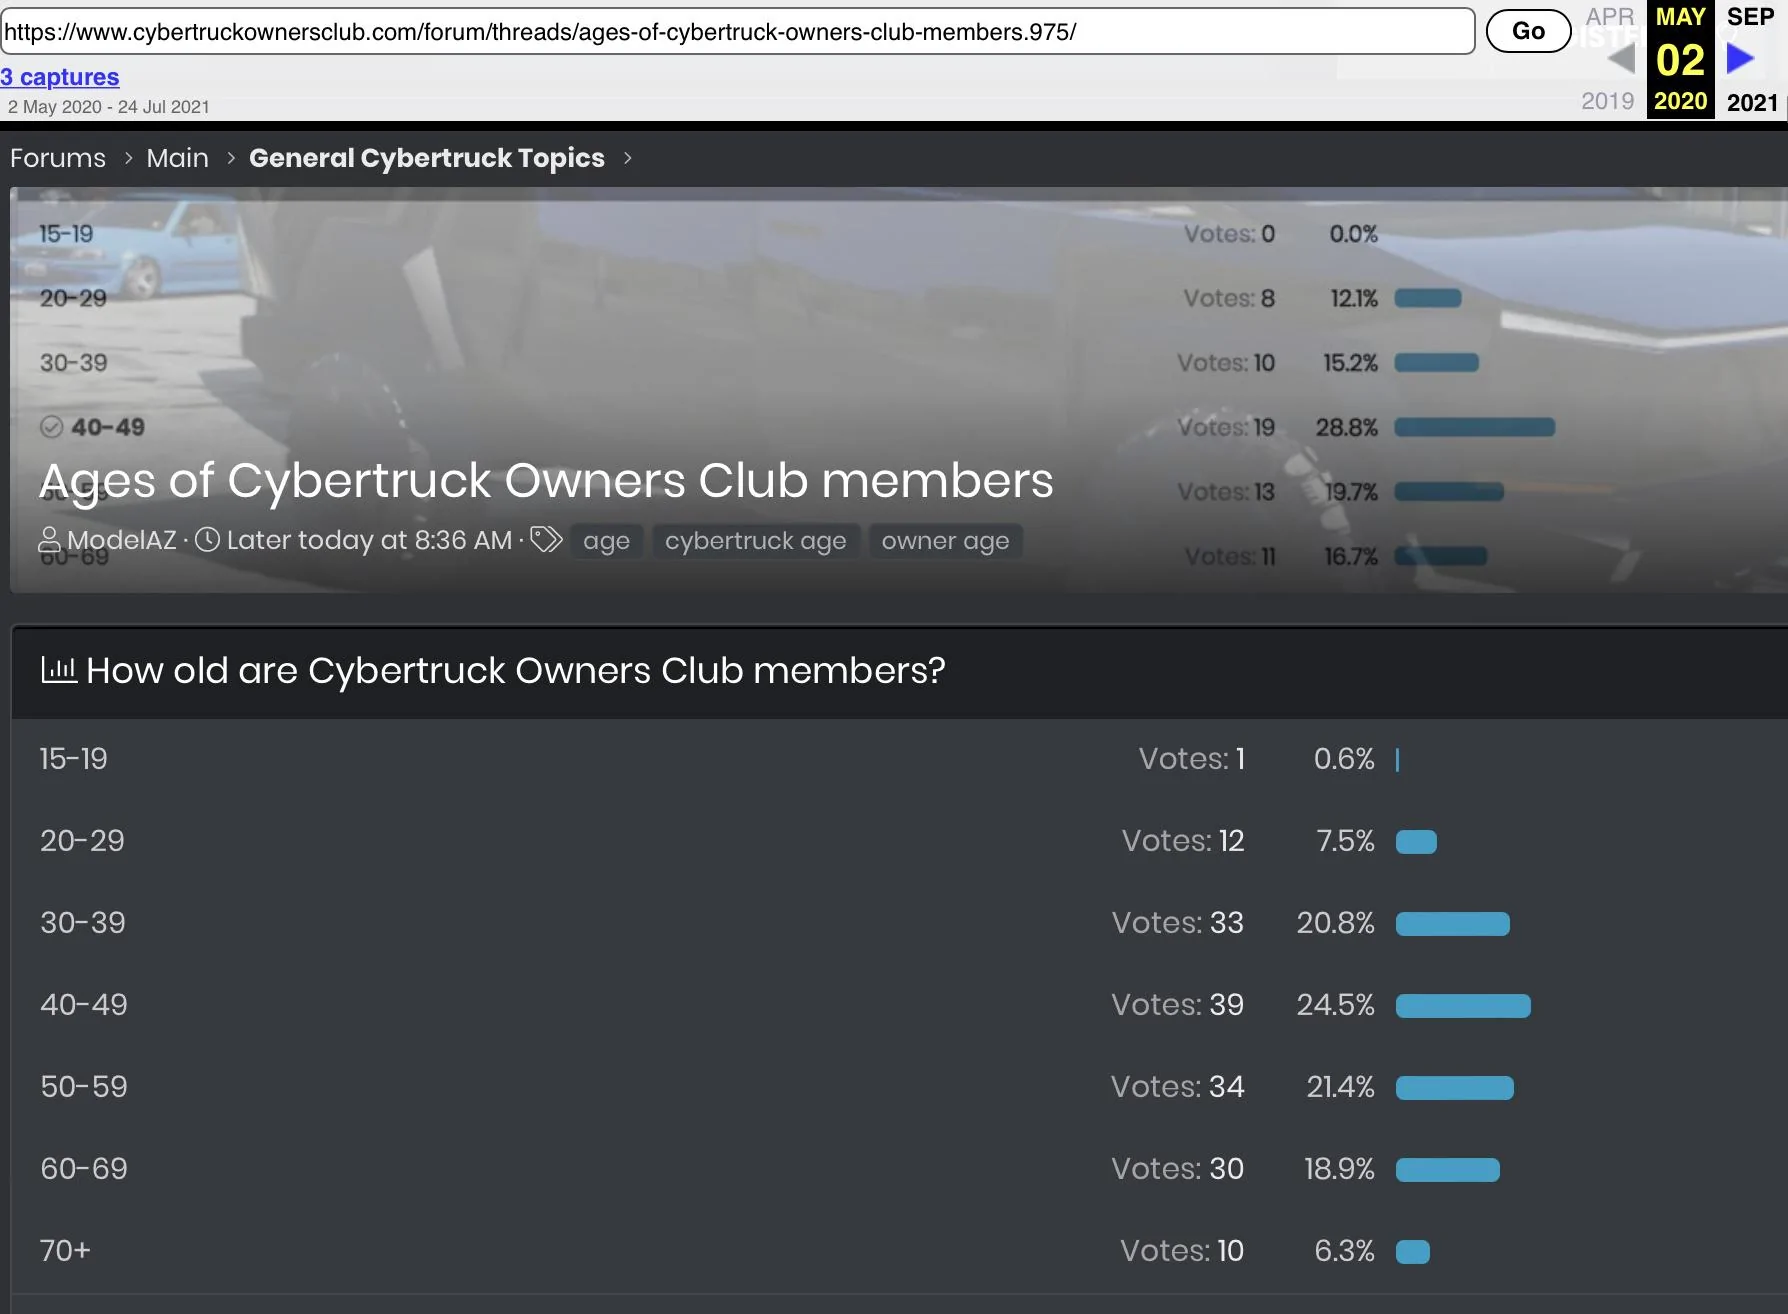Click 'Votes: 39' for the 40-49 row
This screenshot has width=1788, height=1314.
[x=1178, y=1005]
